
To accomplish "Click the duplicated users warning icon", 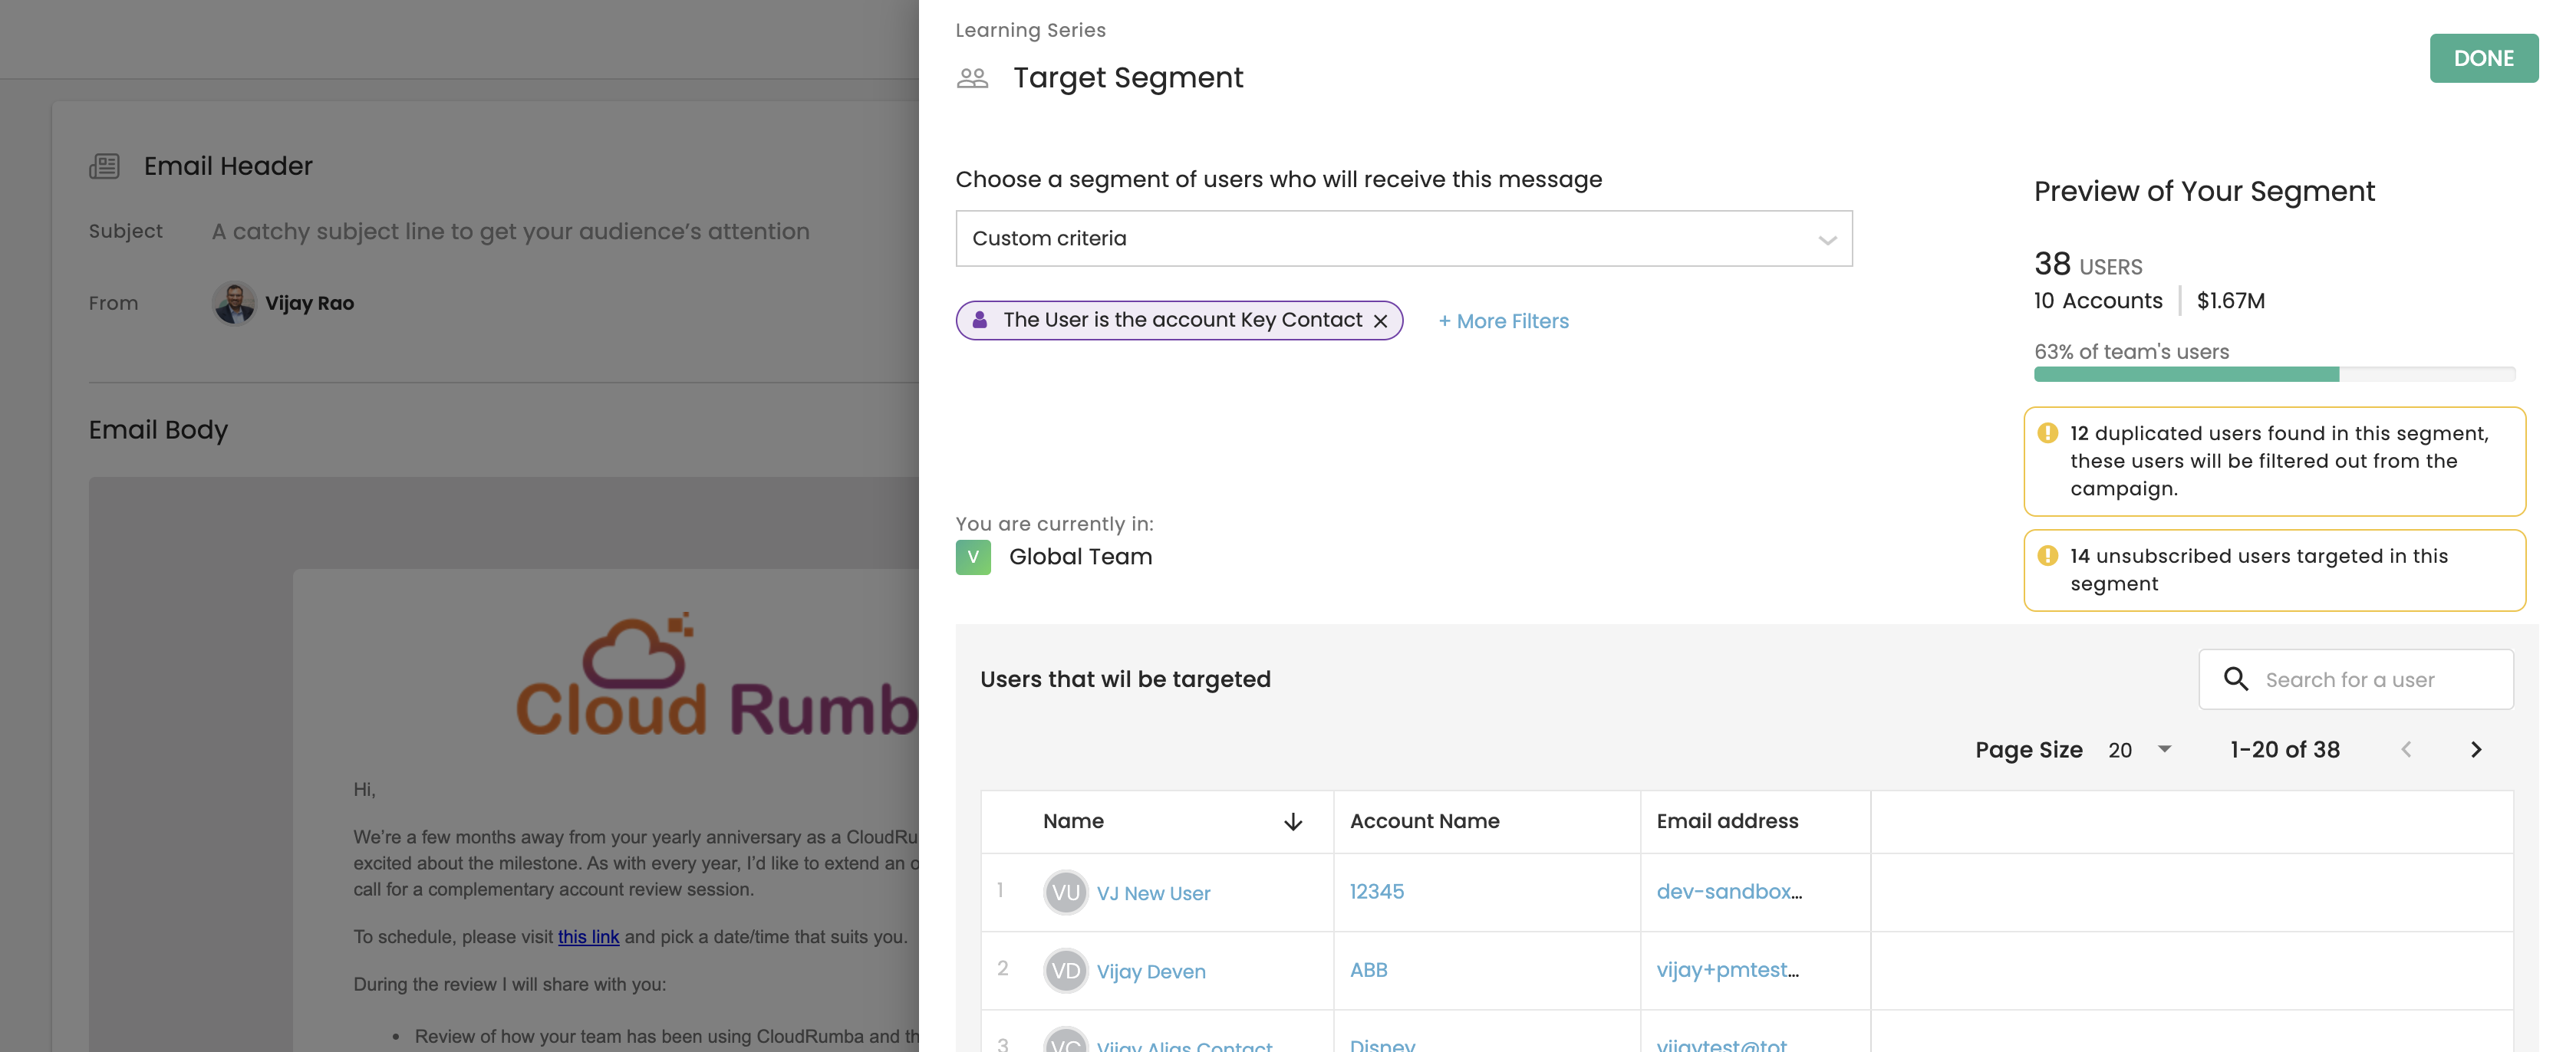I will point(2047,433).
